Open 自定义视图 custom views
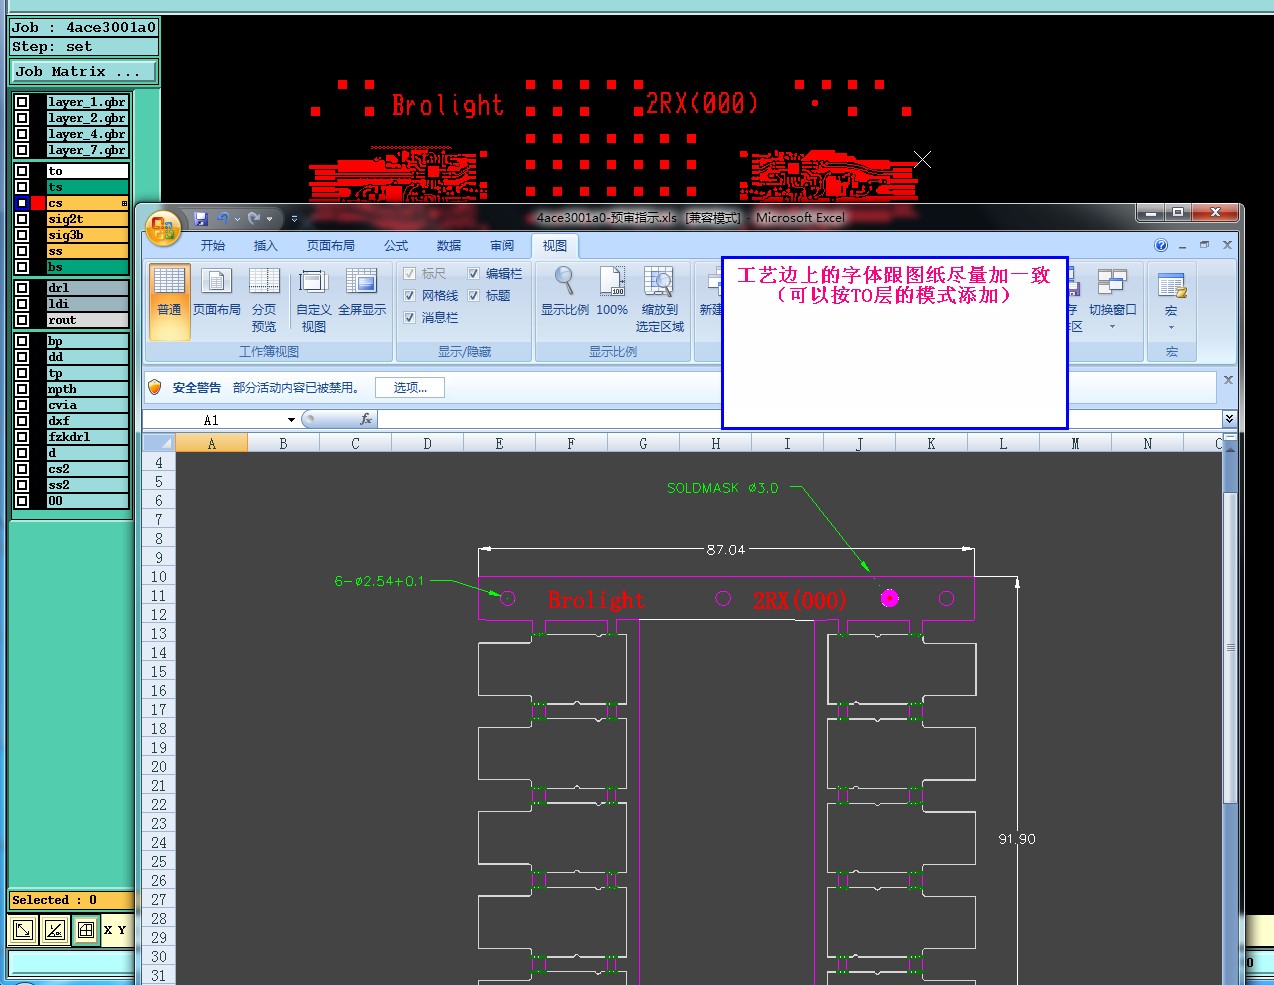The image size is (1274, 985). point(314,300)
